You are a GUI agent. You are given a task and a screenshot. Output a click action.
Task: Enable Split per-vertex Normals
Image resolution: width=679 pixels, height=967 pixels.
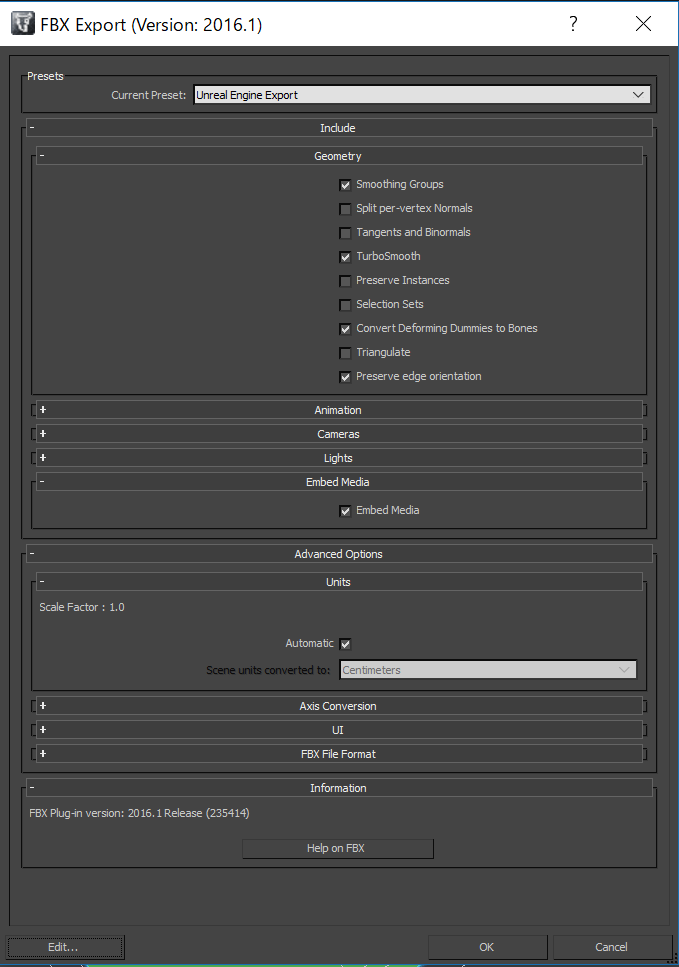click(345, 209)
